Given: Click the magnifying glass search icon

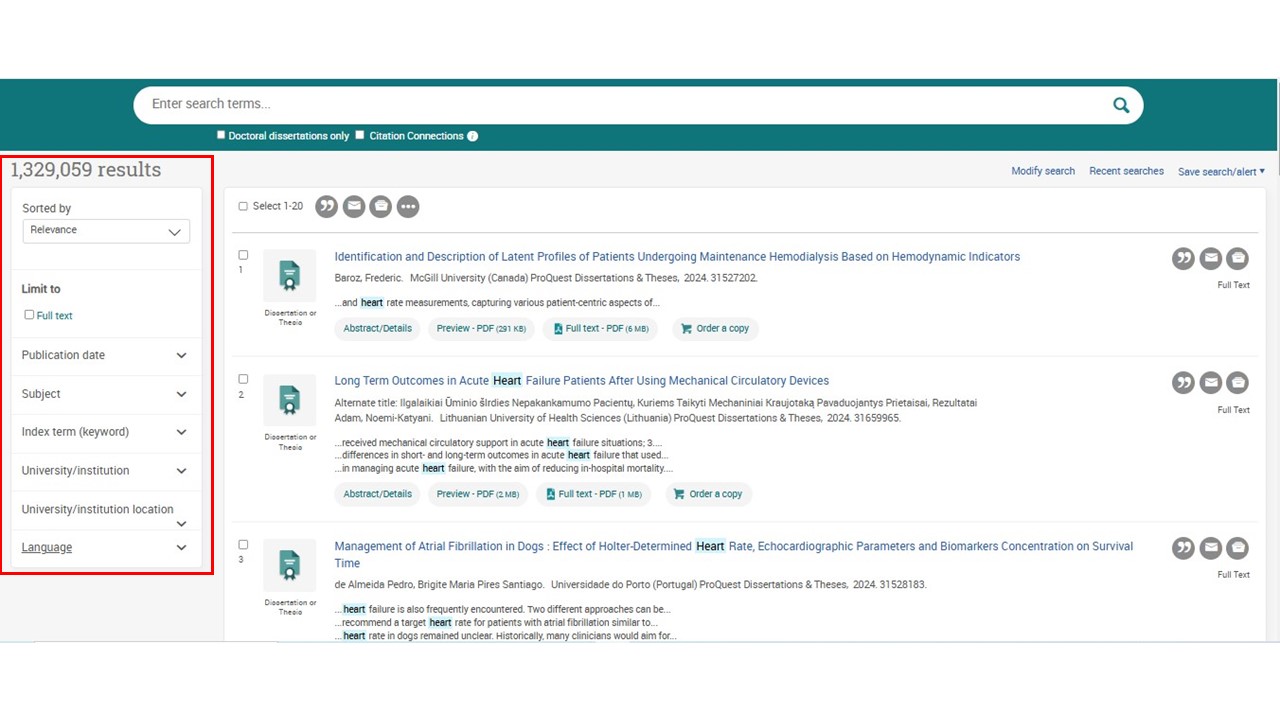Looking at the screenshot, I should (x=1121, y=105).
